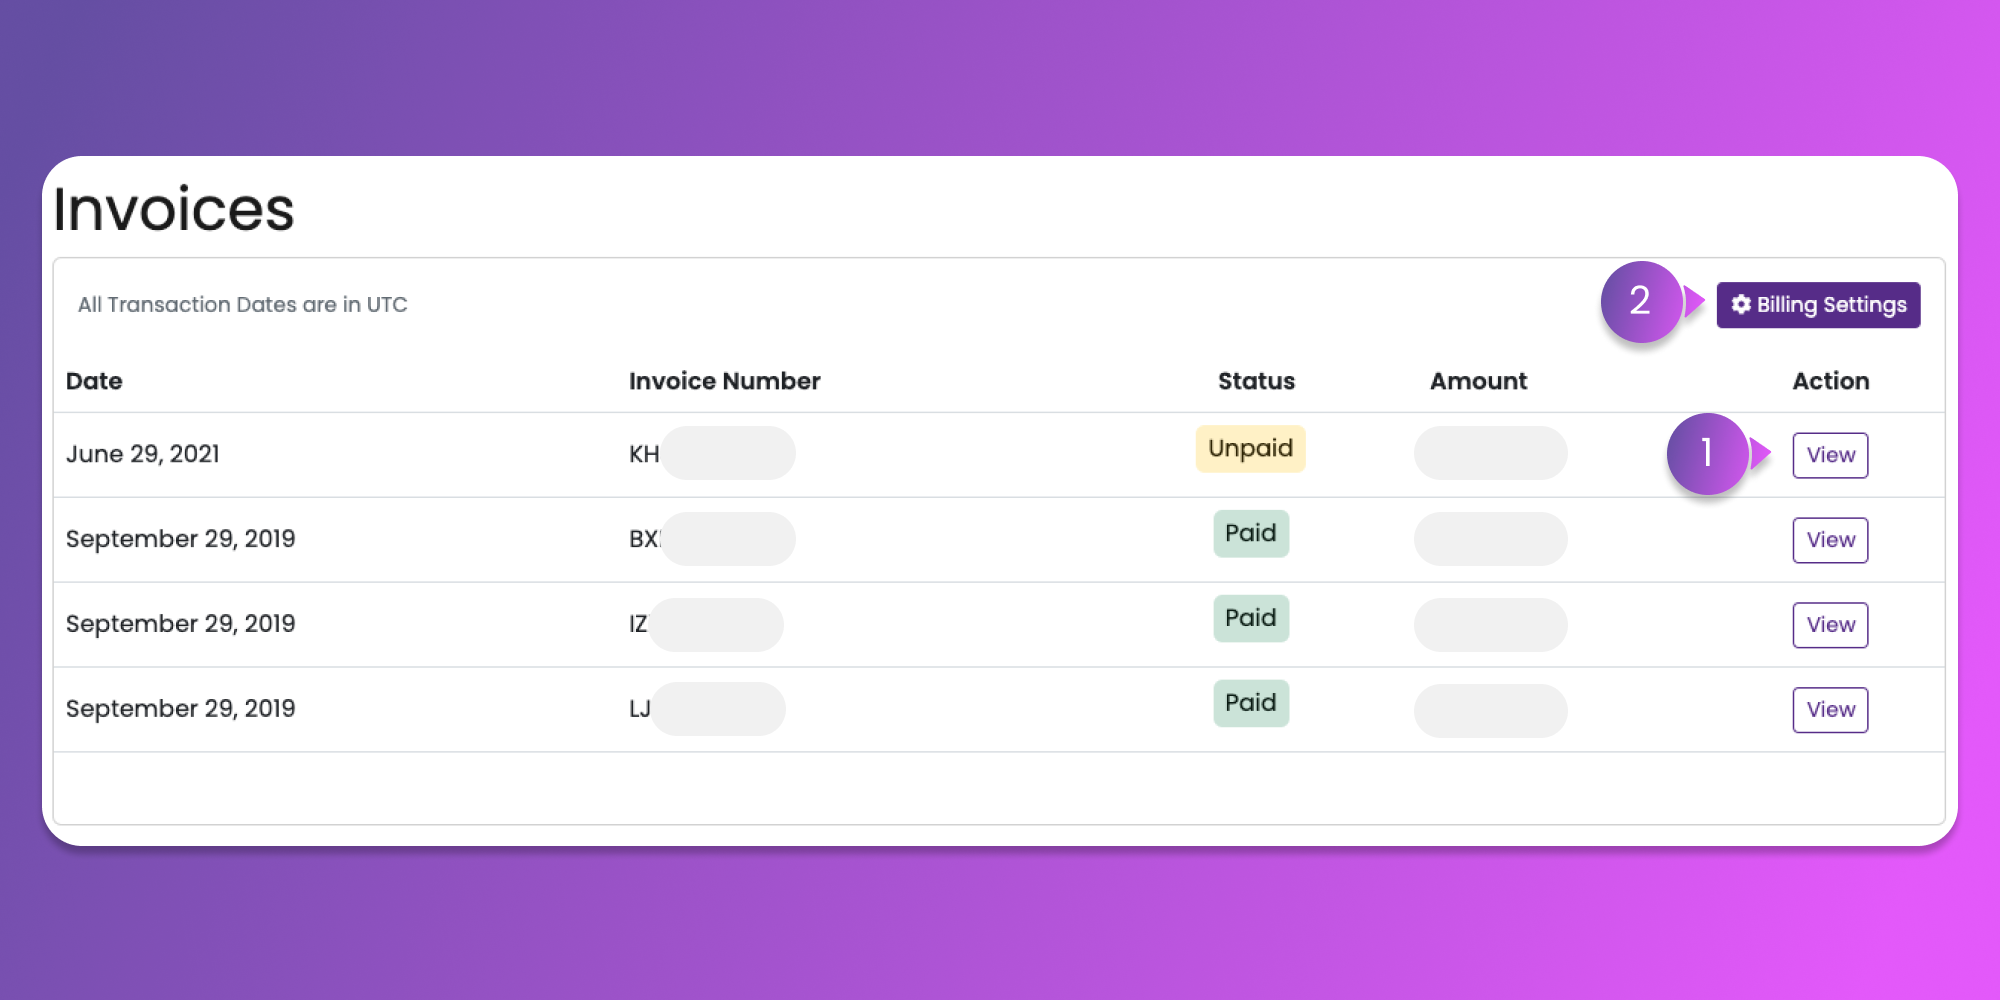Screen dimensions: 2000x1000
Task: Click the Unpaid status badge
Action: [x=1250, y=449]
